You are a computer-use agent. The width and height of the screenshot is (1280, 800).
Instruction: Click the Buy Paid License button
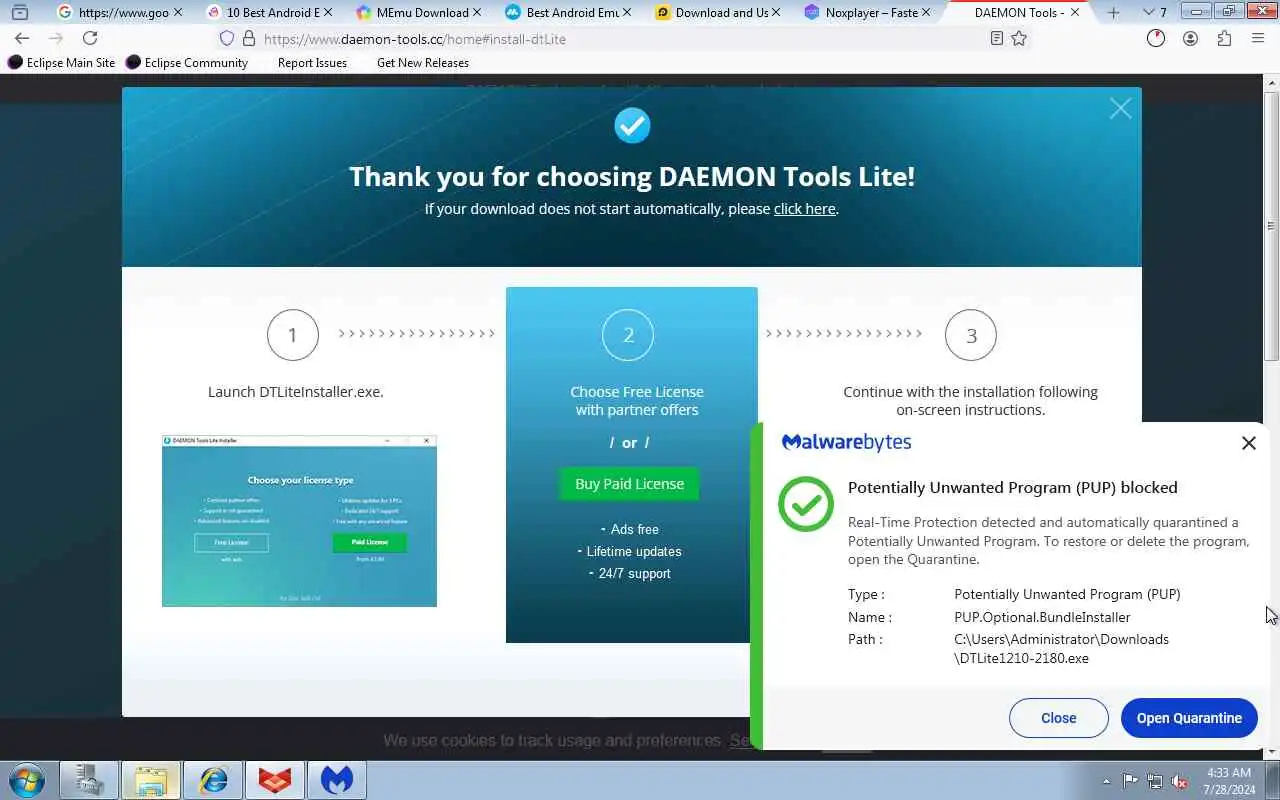[629, 484]
